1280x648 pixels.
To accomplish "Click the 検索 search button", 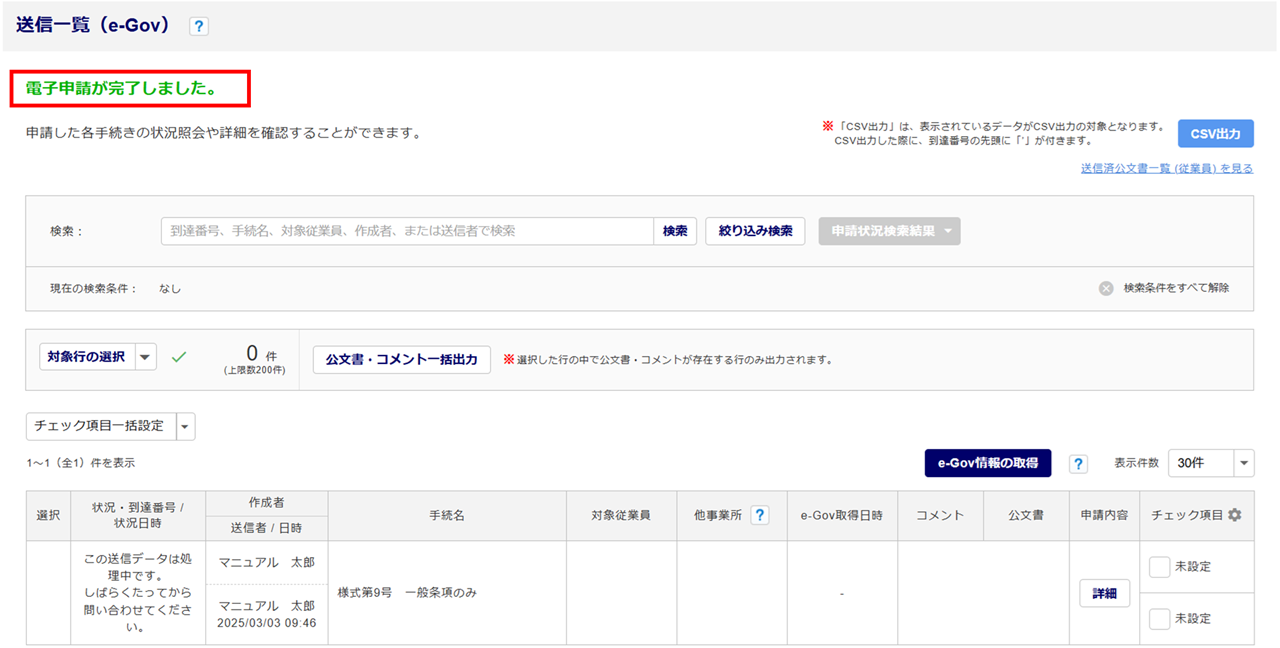I will [x=675, y=231].
